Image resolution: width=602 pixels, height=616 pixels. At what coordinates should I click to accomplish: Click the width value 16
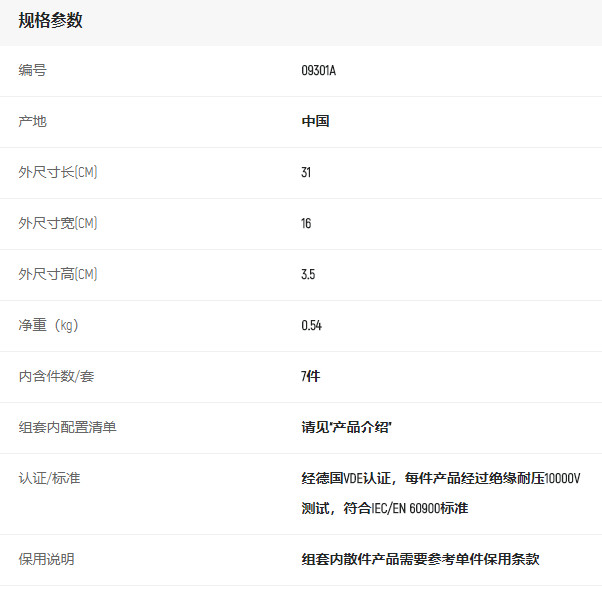(306, 224)
